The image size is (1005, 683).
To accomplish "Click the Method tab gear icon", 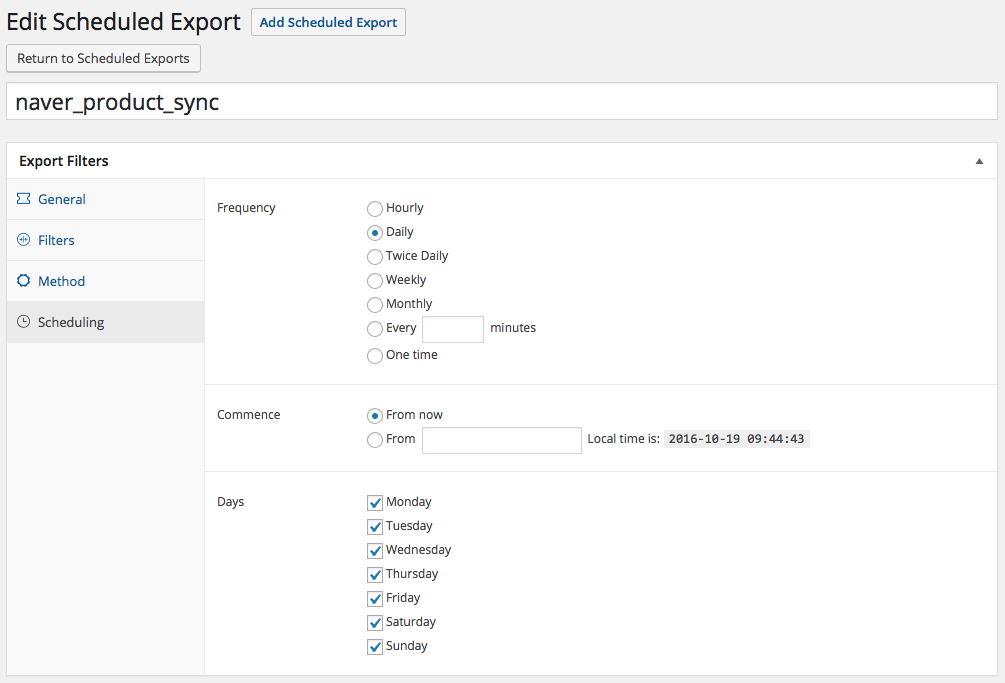I will tap(24, 281).
